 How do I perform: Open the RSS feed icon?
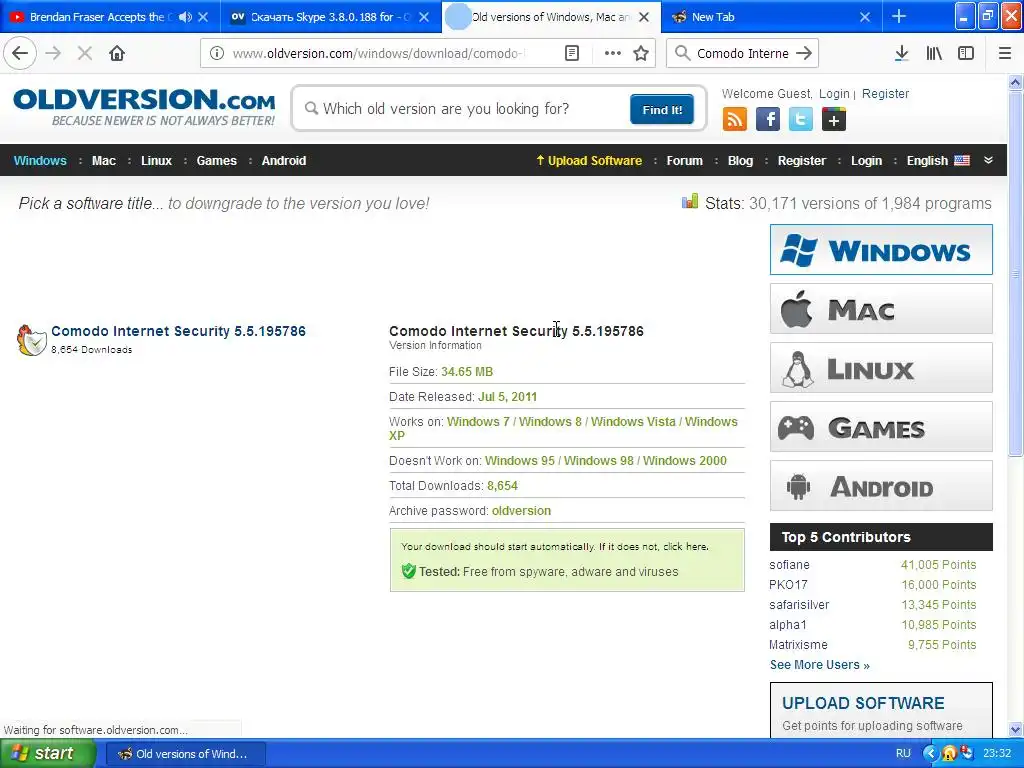(735, 120)
